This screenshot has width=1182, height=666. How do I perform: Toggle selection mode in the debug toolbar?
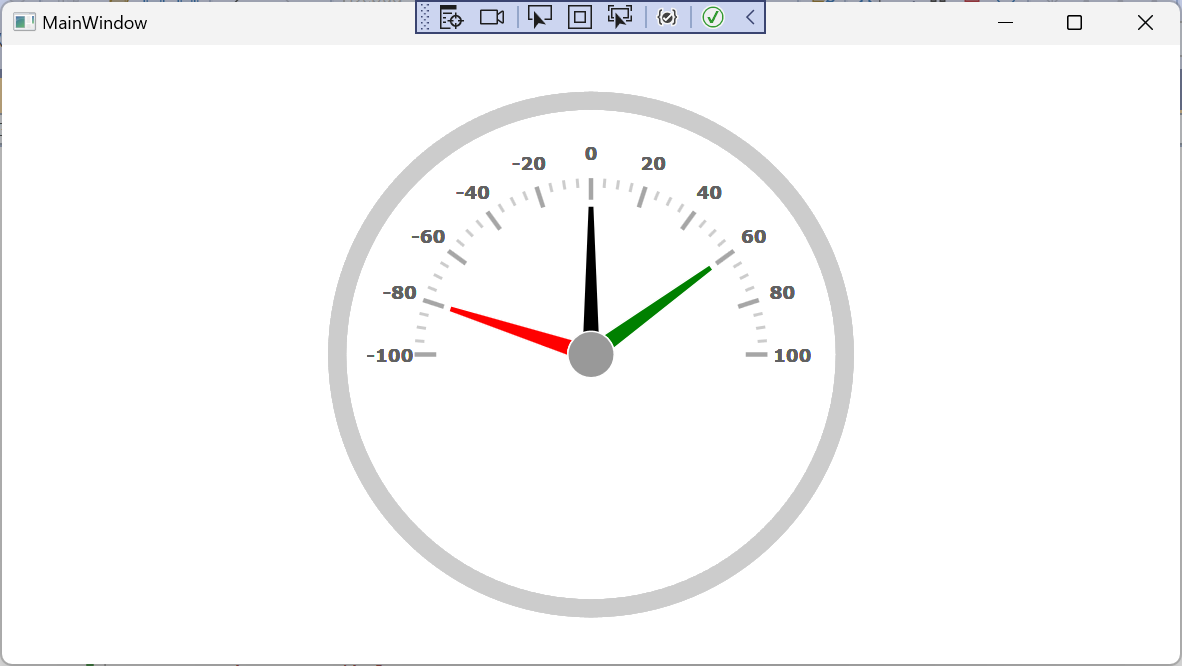point(540,17)
